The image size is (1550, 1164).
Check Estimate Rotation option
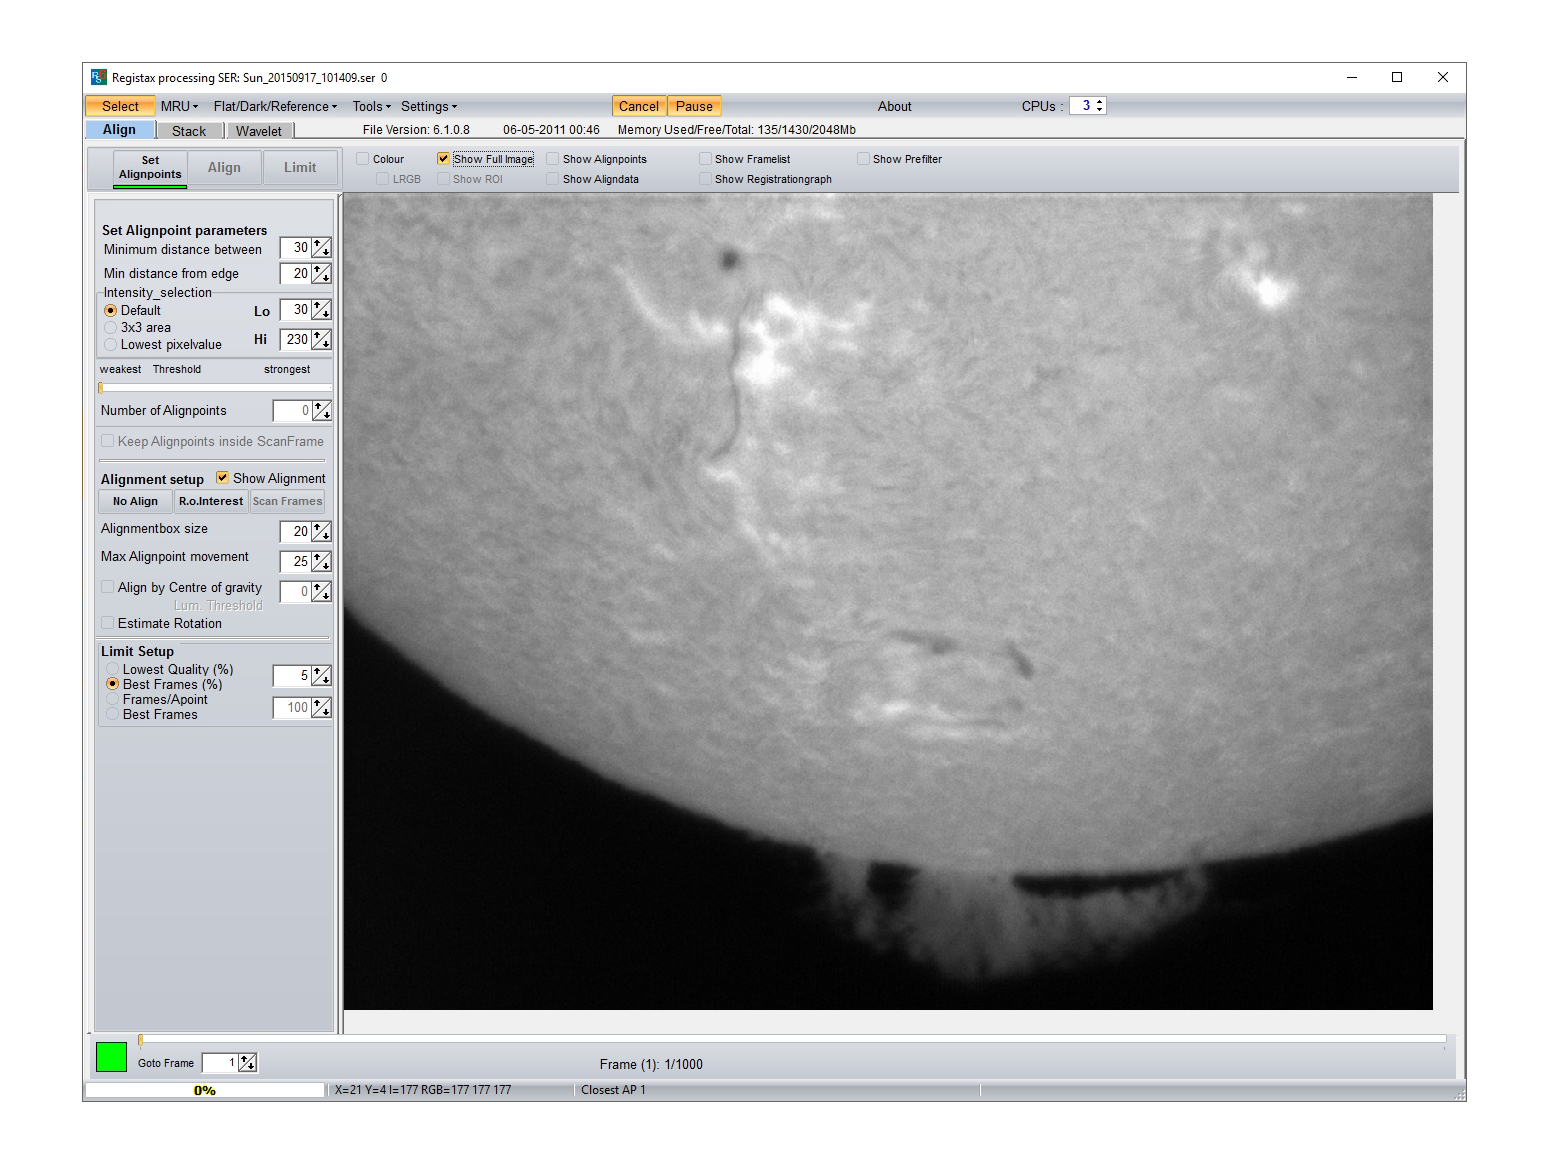[x=108, y=623]
